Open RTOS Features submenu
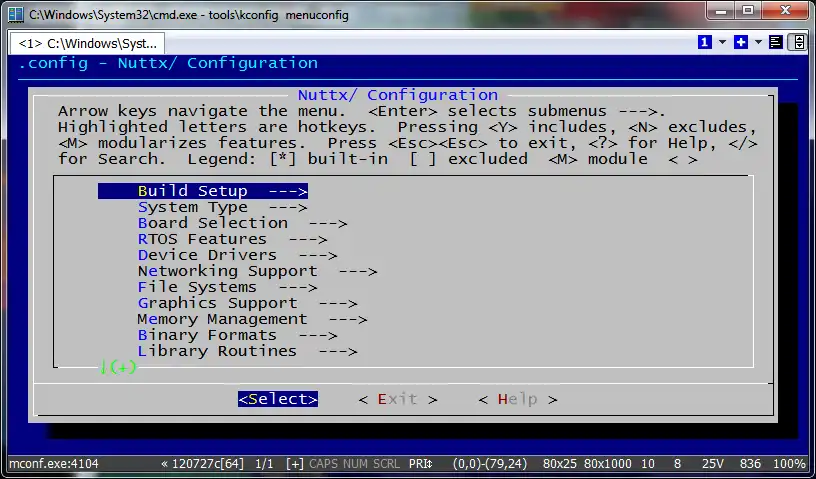Image resolution: width=816 pixels, height=479 pixels. click(233, 240)
